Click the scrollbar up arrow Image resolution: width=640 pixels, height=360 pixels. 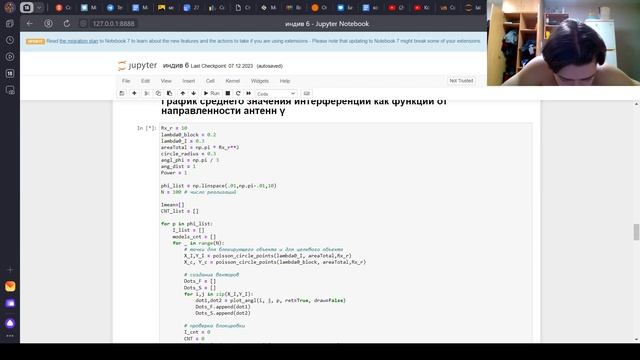click(x=636, y=104)
